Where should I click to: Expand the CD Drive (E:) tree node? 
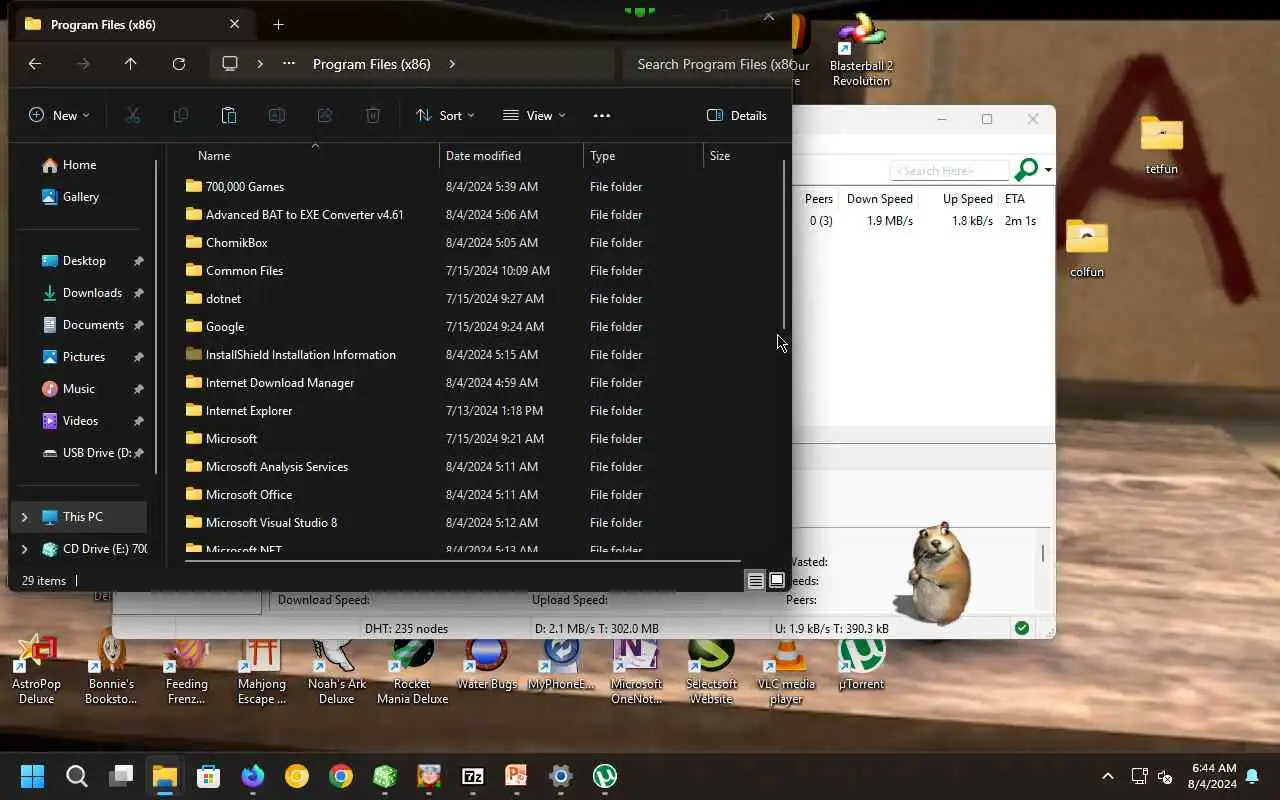[24, 549]
